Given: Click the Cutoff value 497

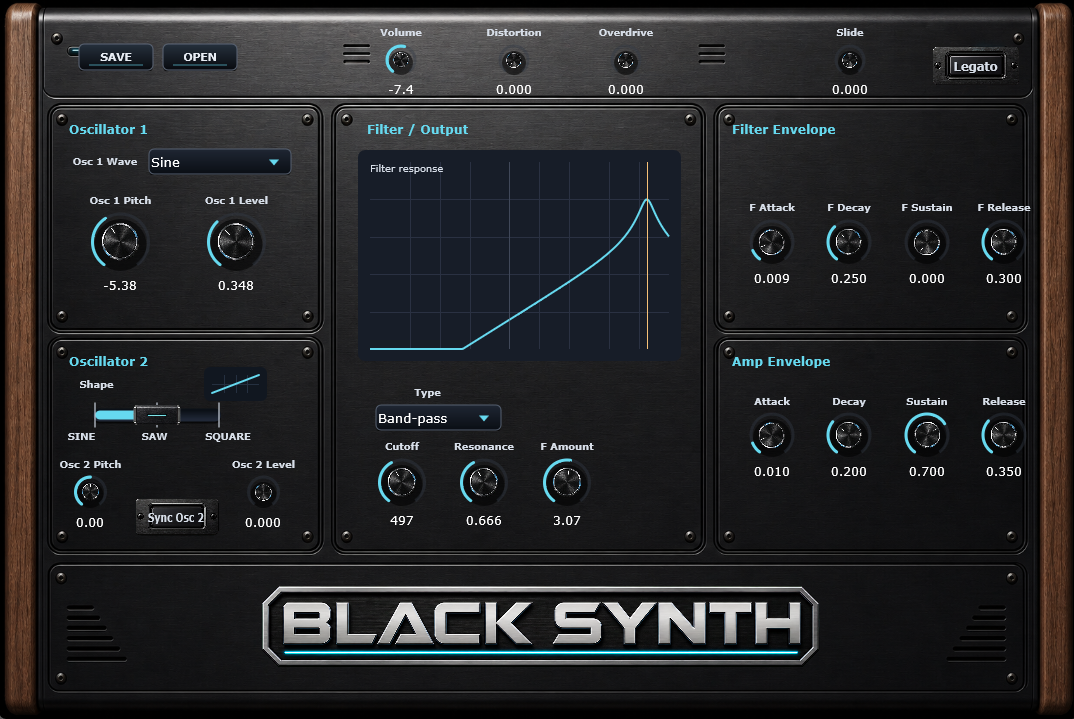Looking at the screenshot, I should (x=401, y=520).
